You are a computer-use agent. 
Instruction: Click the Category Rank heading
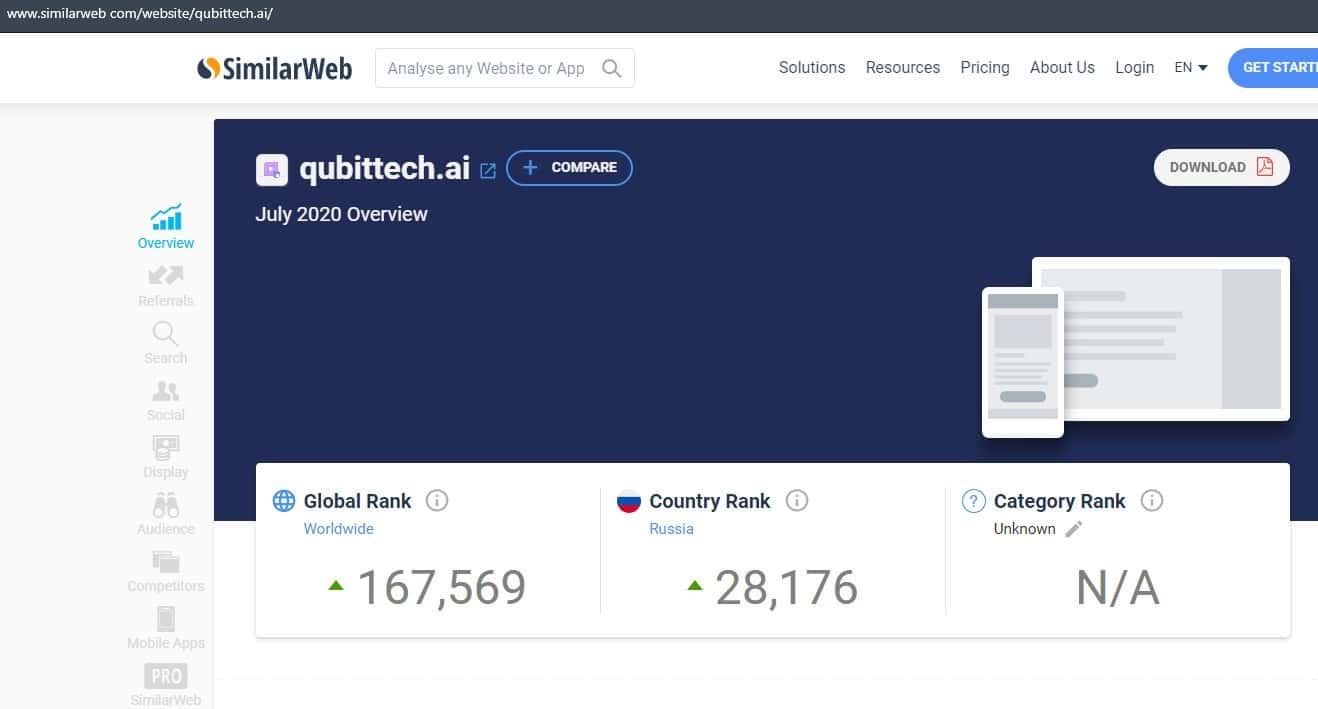coord(1060,501)
